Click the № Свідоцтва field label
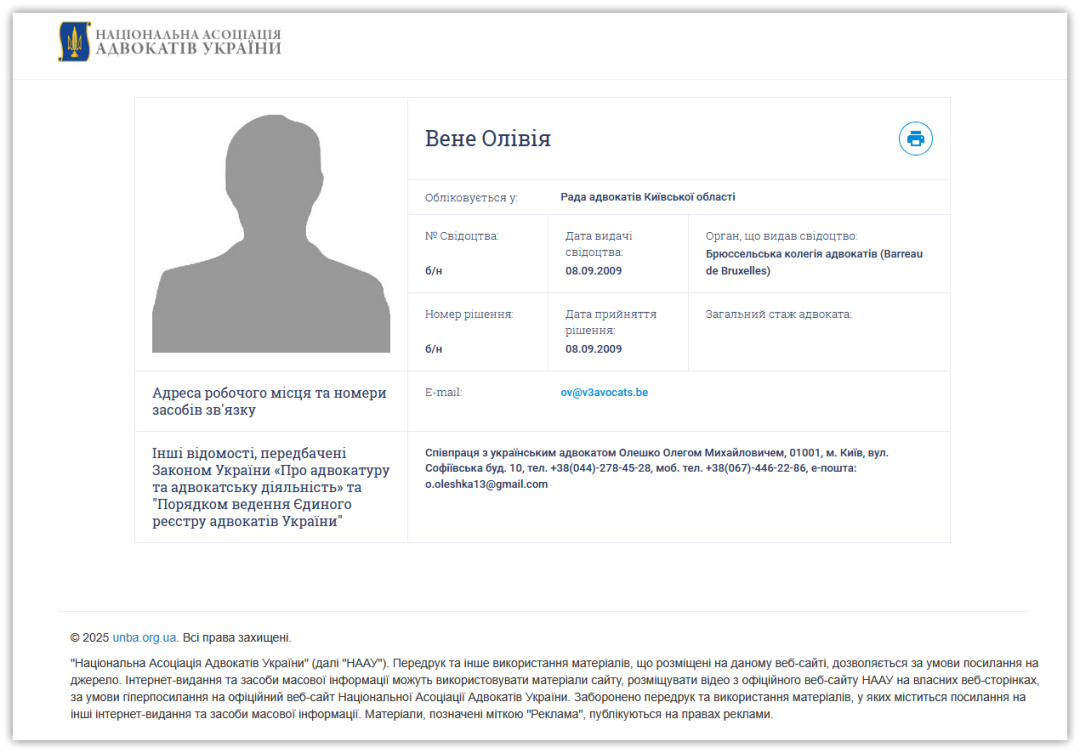The width and height of the screenshot is (1080, 753). point(461,236)
